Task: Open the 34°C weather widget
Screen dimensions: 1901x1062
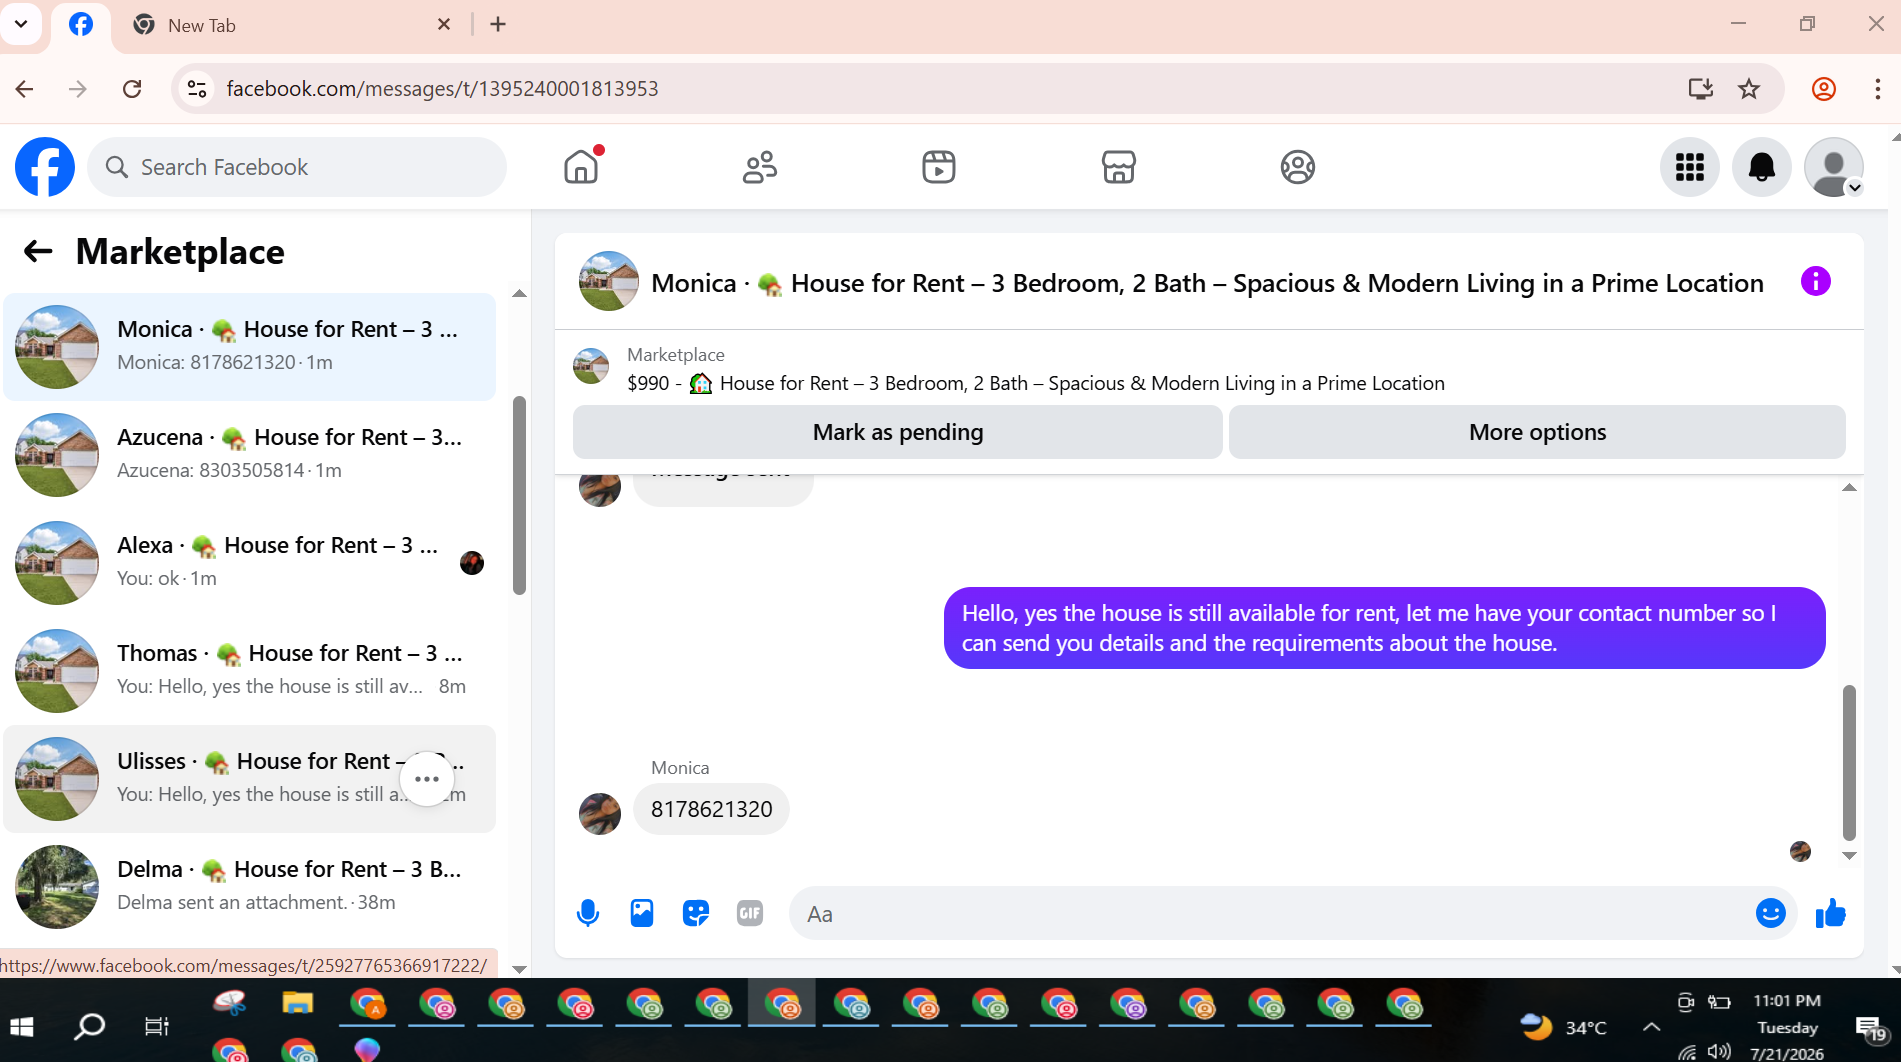Action: click(1563, 1026)
